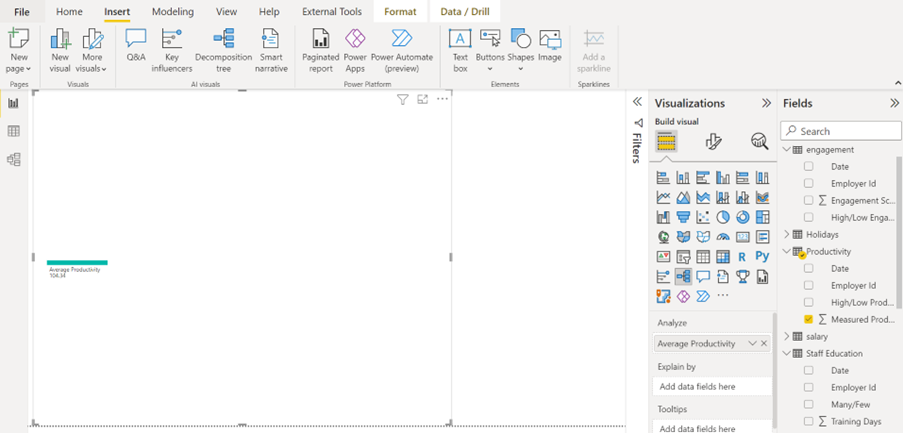Screen dimensions: 903x433
Task: Collapse the Visualizations pane
Action: [766, 104]
